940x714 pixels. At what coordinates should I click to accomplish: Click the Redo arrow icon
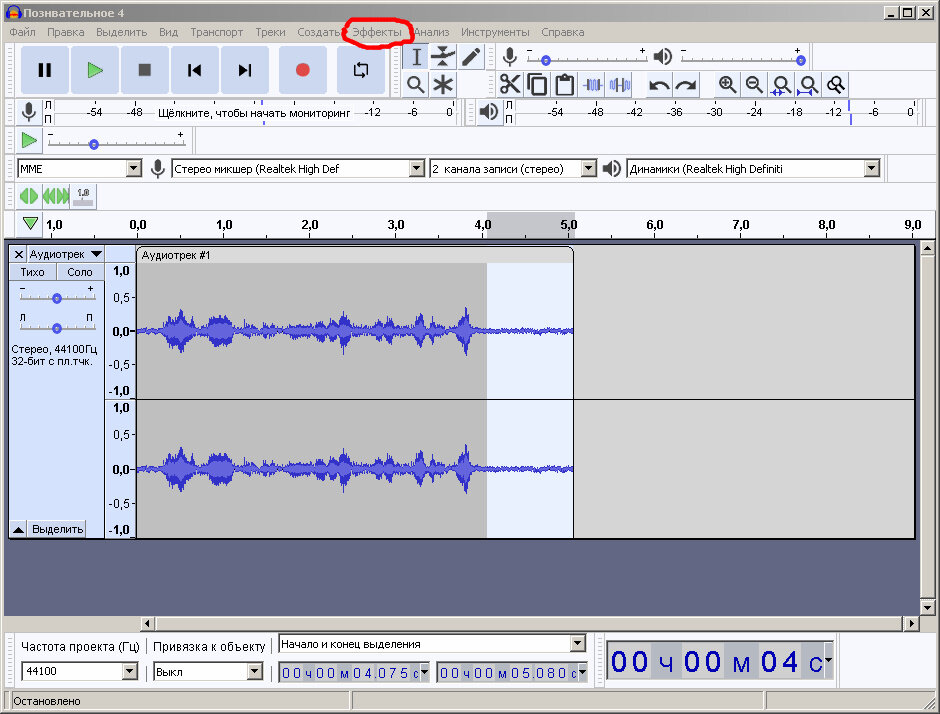pos(686,85)
